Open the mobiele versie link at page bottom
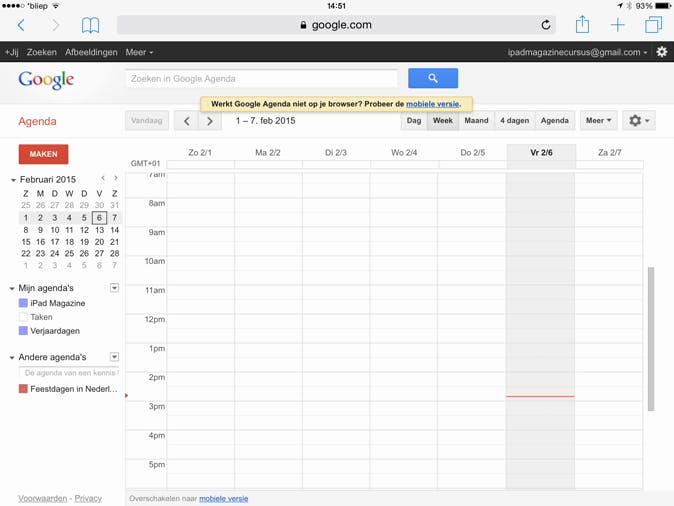Screen dimensions: 674x506 [224, 499]
